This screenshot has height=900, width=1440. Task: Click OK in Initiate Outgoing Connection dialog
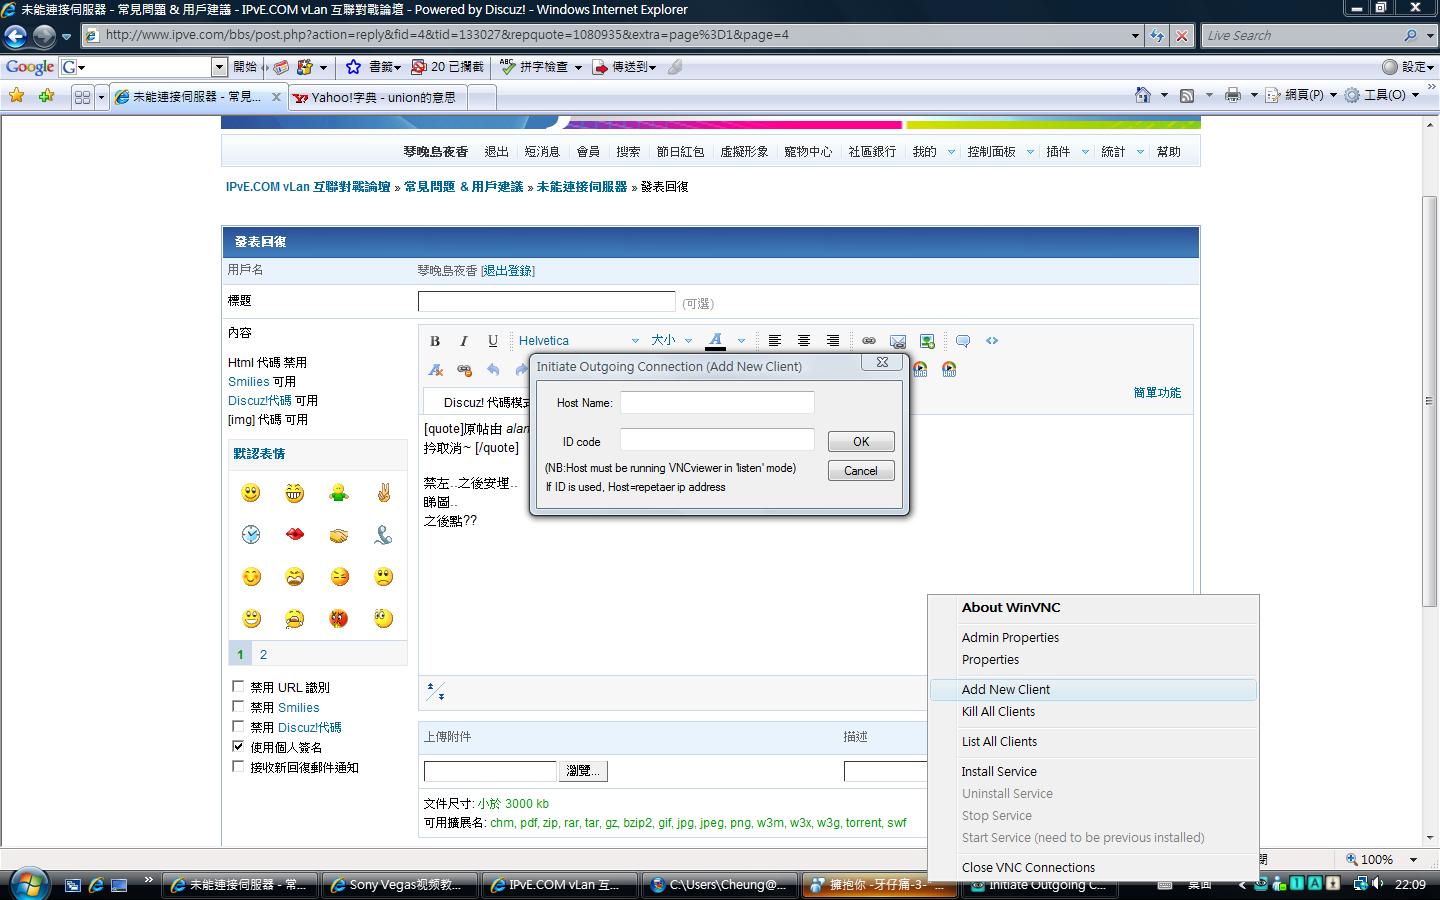point(861,442)
